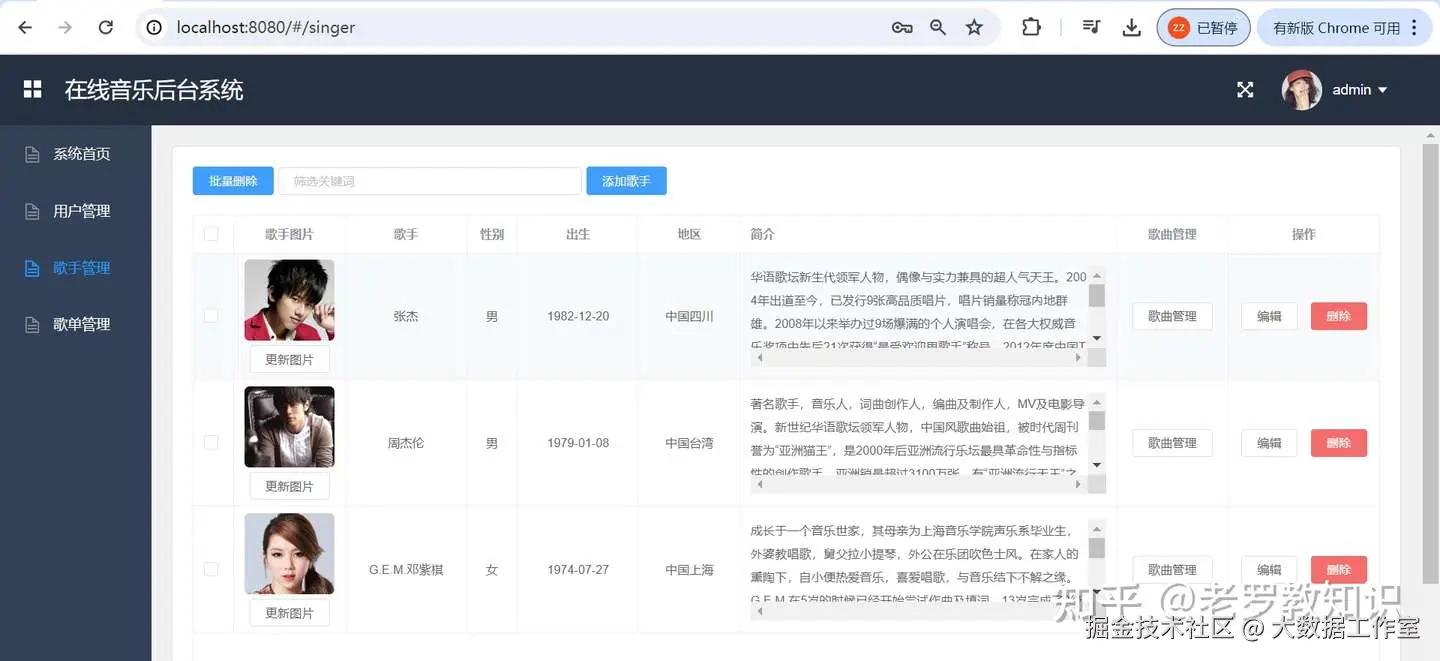Toggle the sidebar with the grid menu icon
The width and height of the screenshot is (1440, 661).
(33, 89)
